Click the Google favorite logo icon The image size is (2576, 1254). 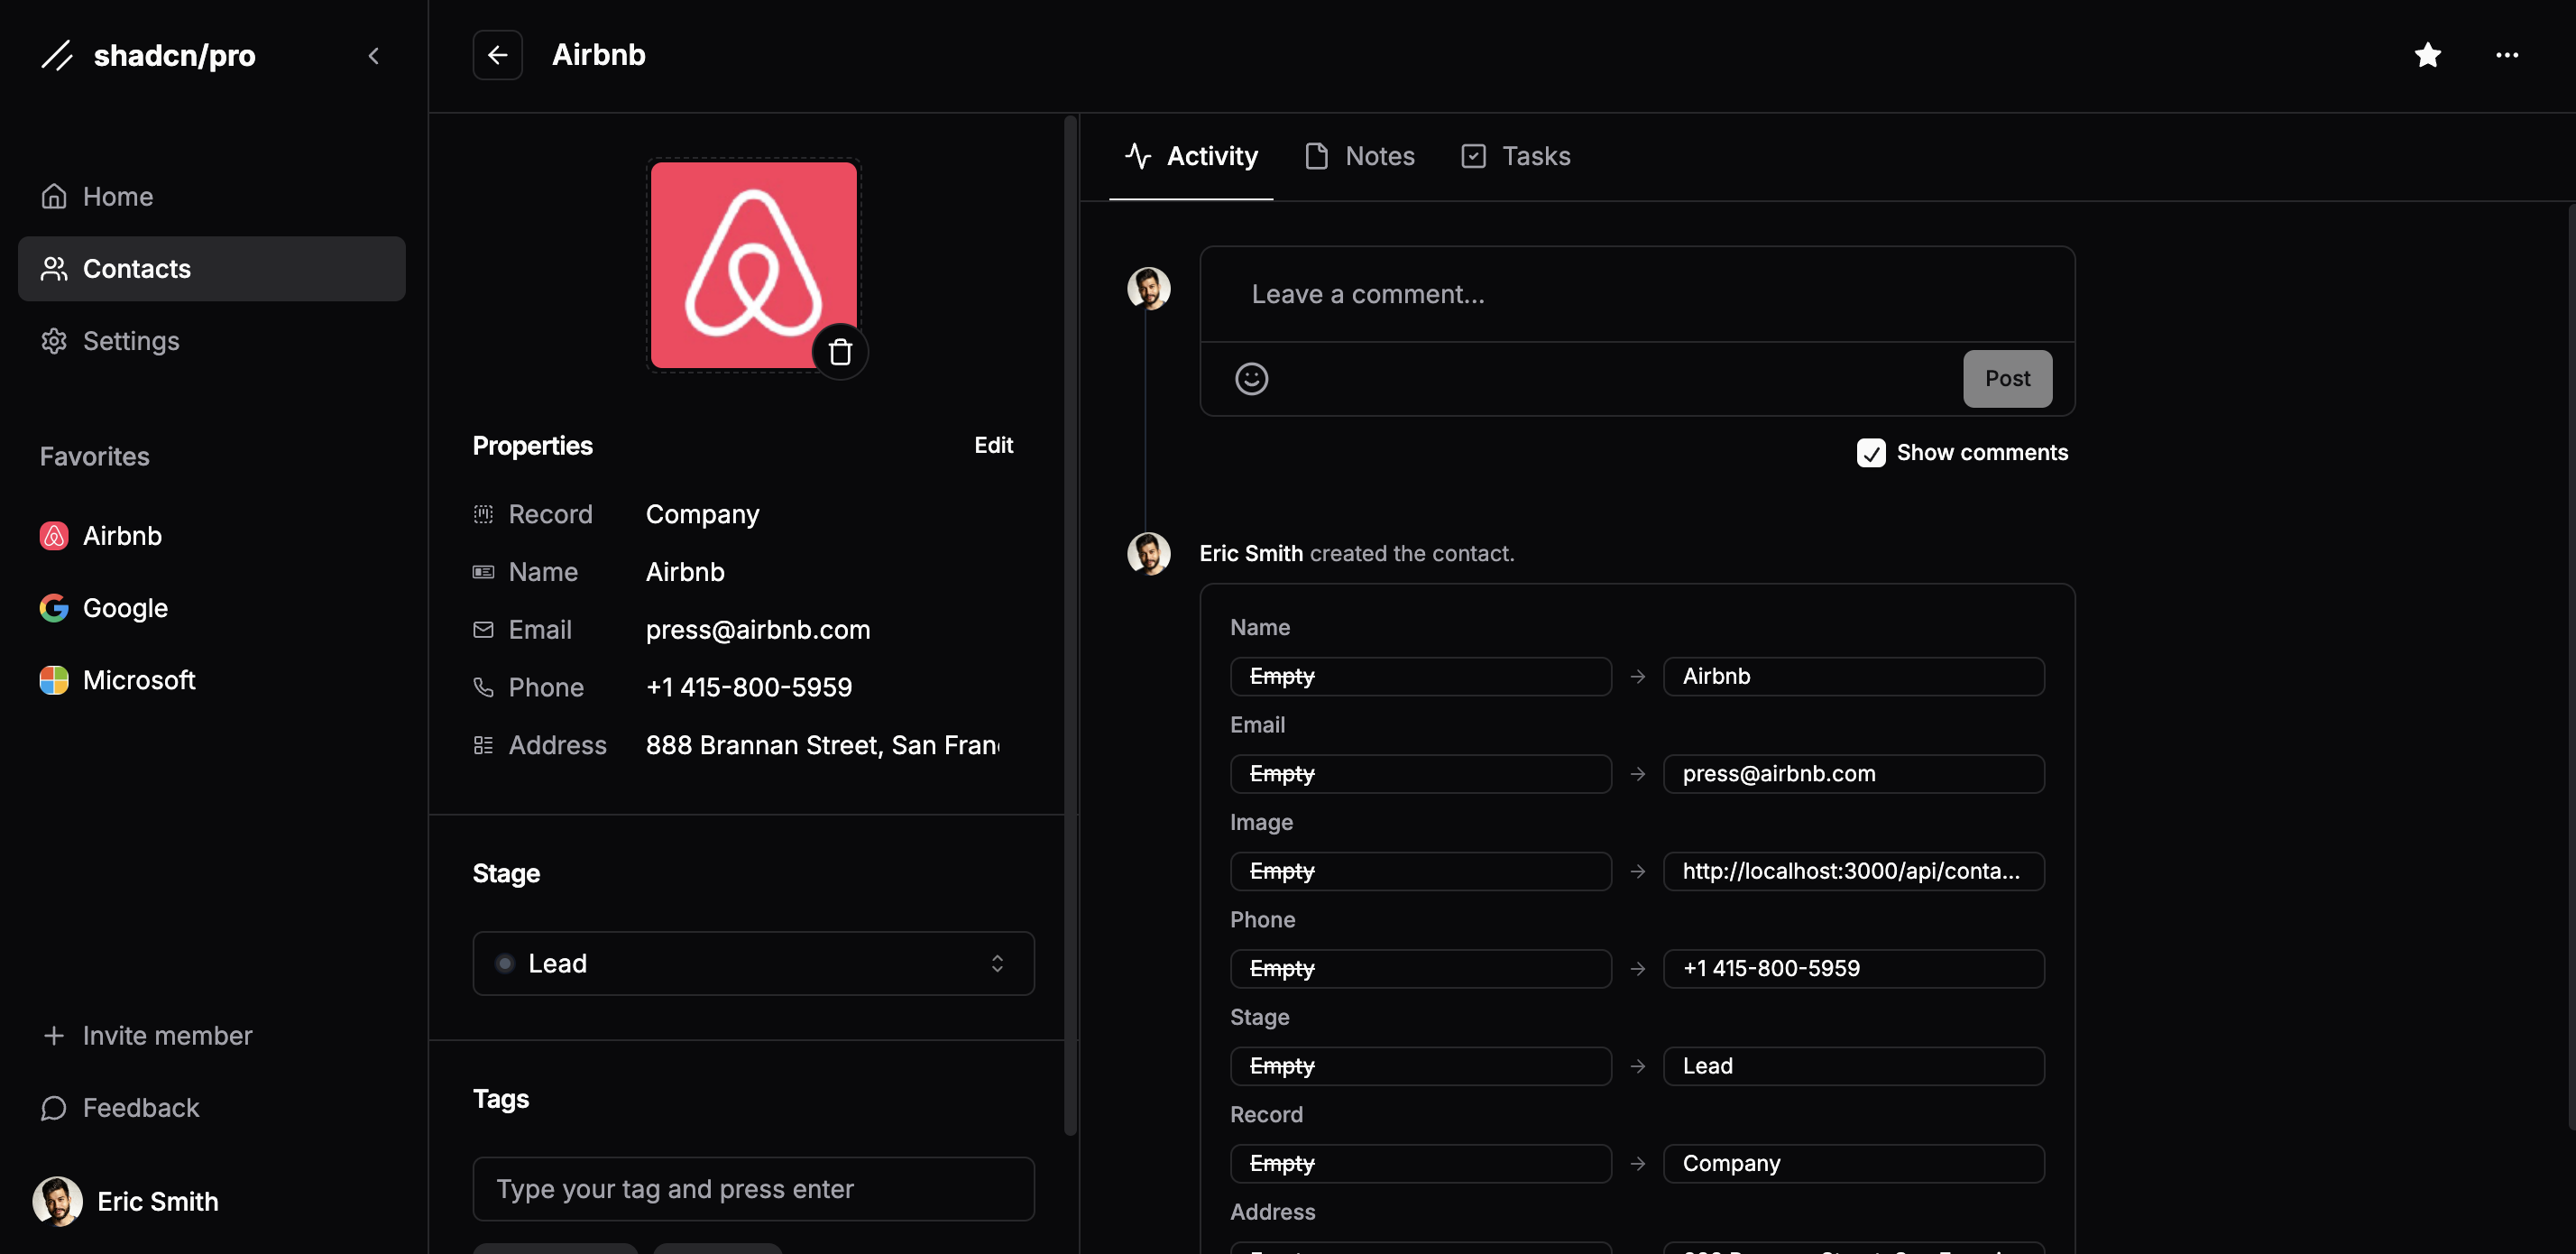coord(54,608)
